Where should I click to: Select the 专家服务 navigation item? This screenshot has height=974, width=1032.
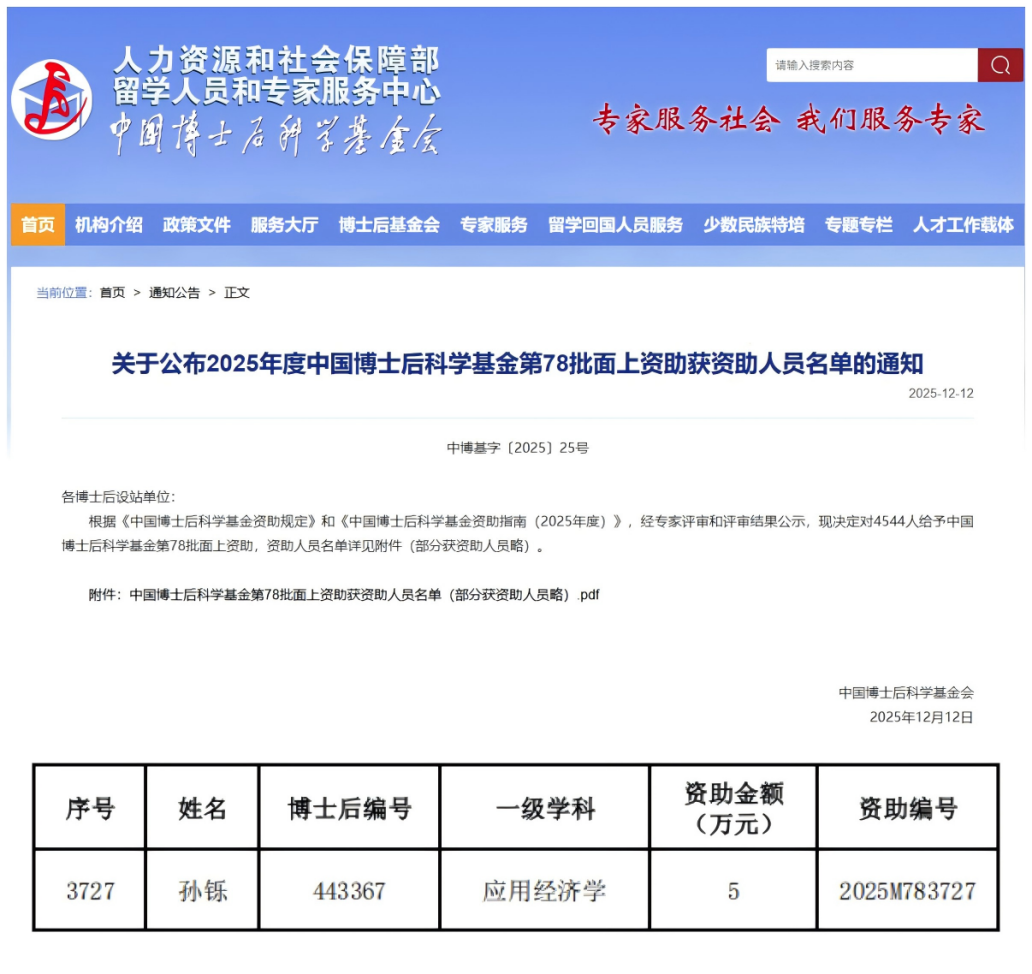pos(494,225)
